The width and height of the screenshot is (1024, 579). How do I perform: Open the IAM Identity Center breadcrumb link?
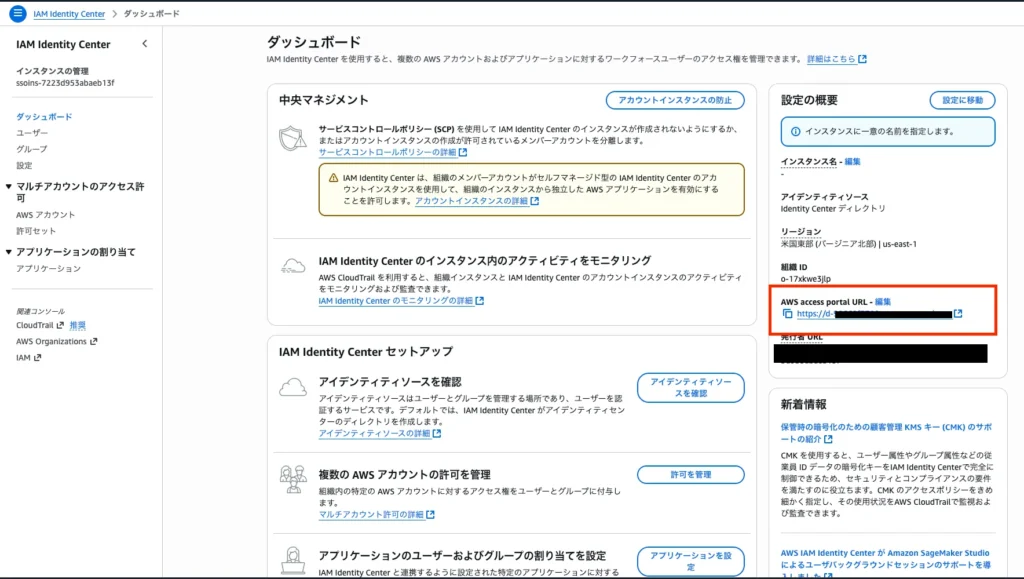tap(71, 14)
